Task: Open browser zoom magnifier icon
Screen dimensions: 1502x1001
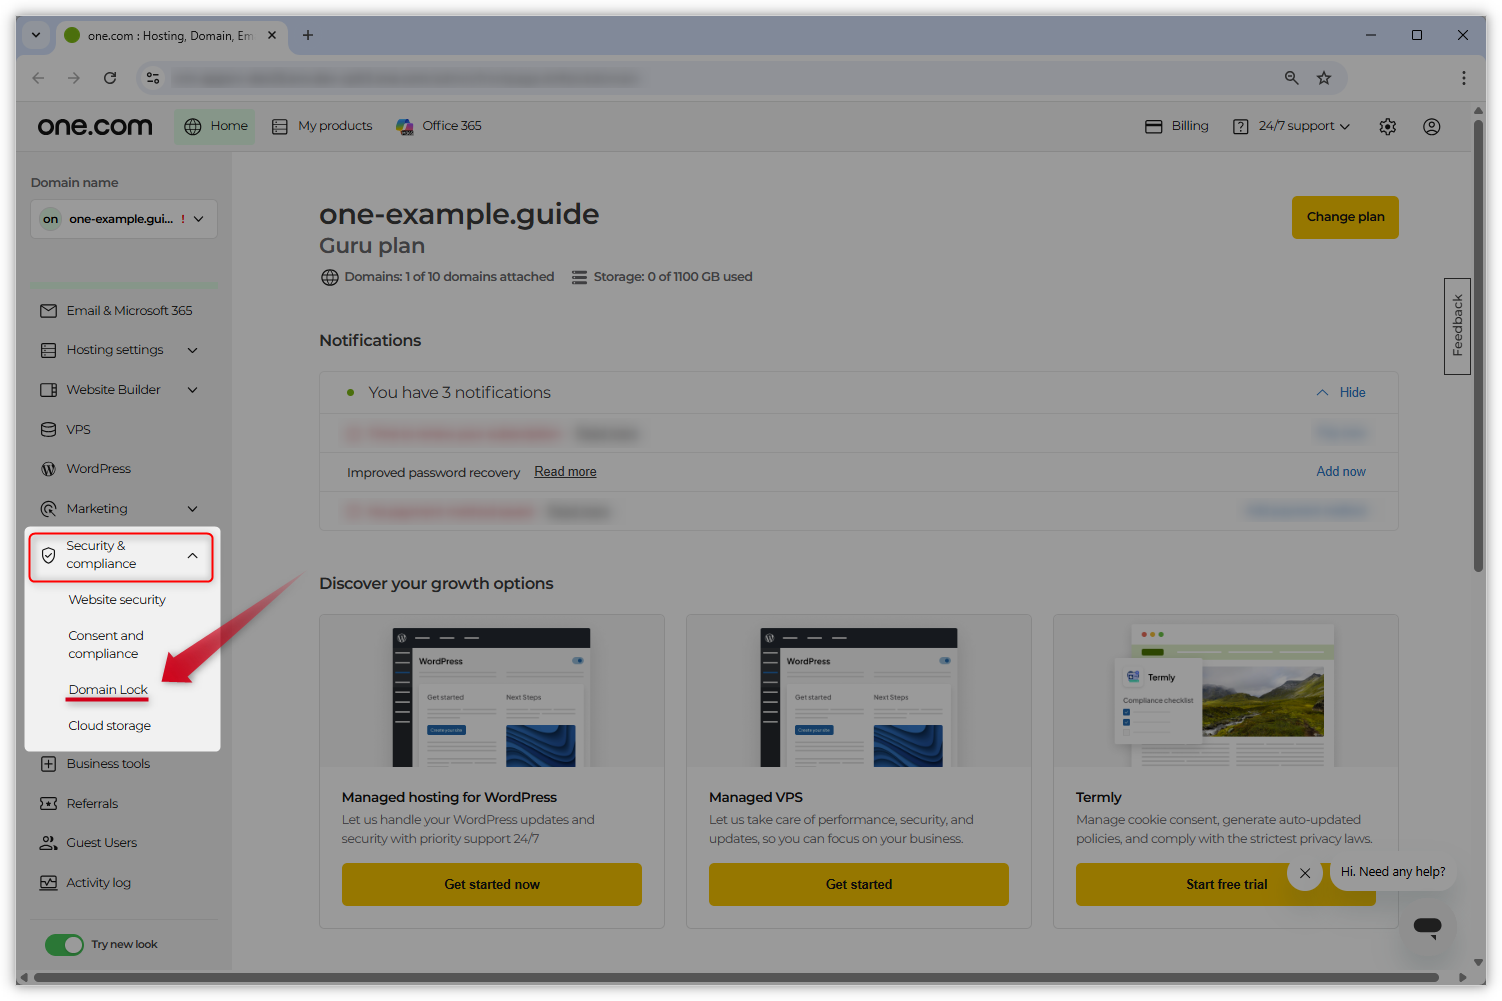Action: pos(1291,78)
